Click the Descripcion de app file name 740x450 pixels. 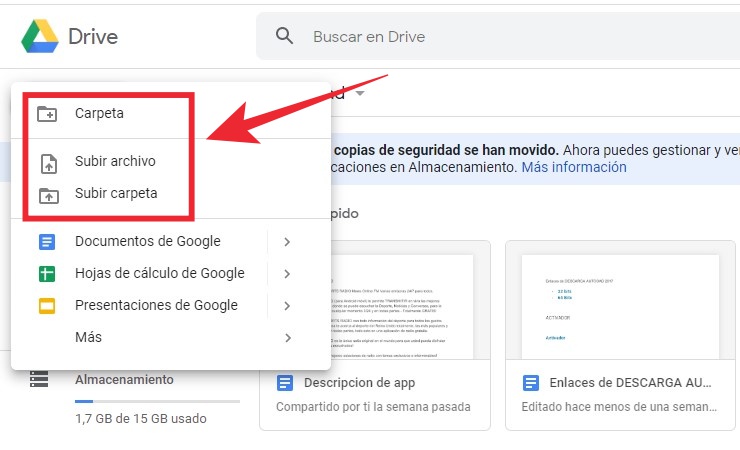click(x=360, y=383)
